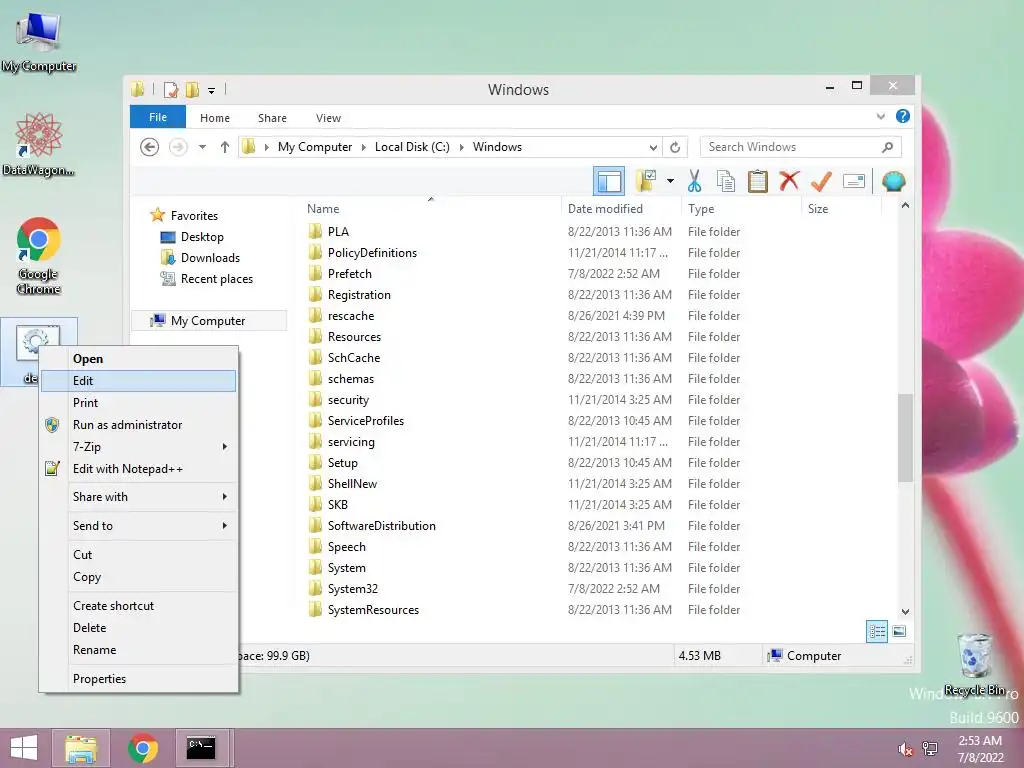This screenshot has height=768, width=1024.
Task: Go Back with the left arrow button
Action: point(150,147)
